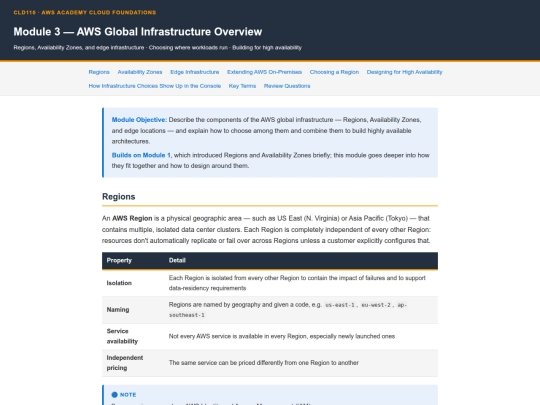
Task: Go to Review Questions link
Action: (287, 86)
